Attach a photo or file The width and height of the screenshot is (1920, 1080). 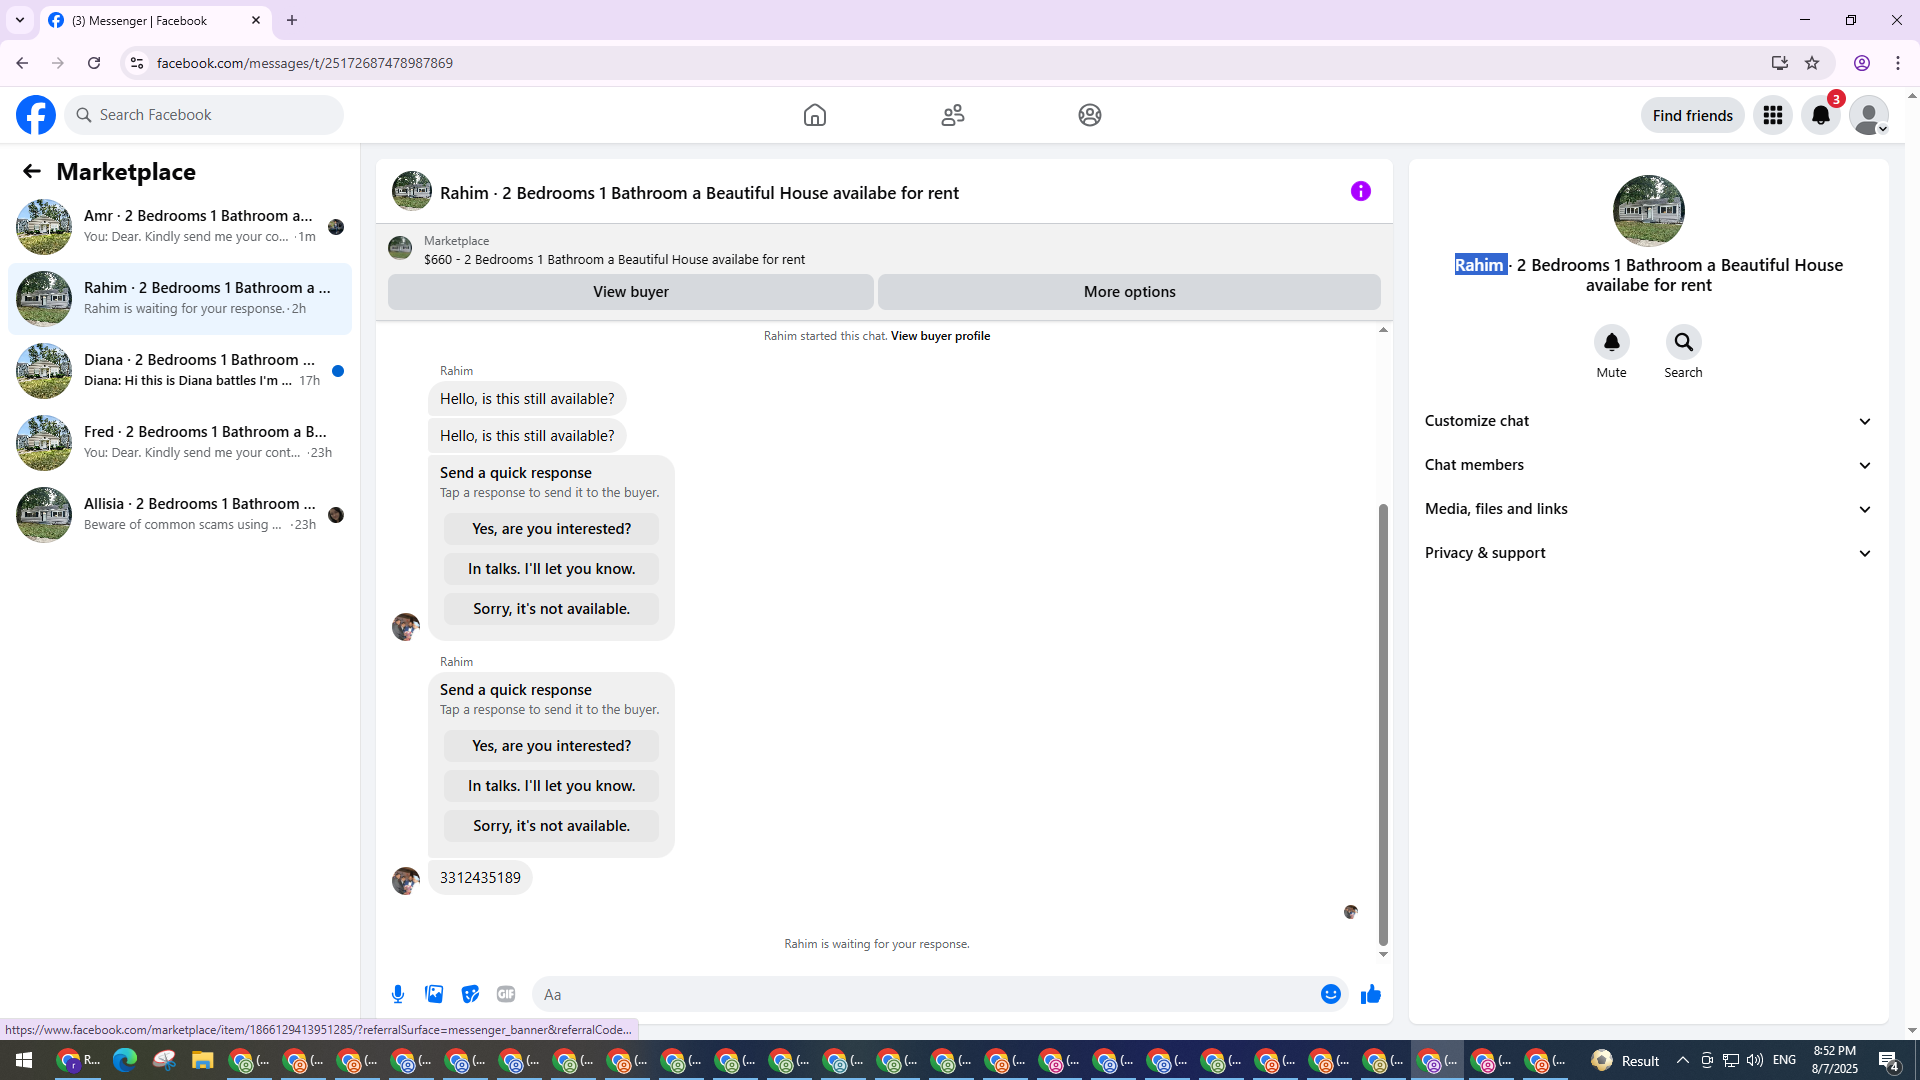[434, 994]
